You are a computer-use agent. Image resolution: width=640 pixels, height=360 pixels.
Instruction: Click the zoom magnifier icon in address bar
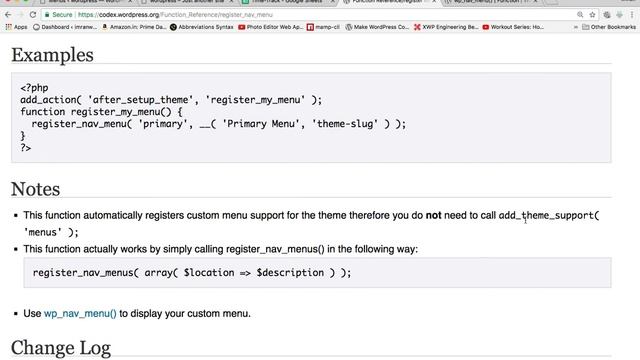(580, 15)
